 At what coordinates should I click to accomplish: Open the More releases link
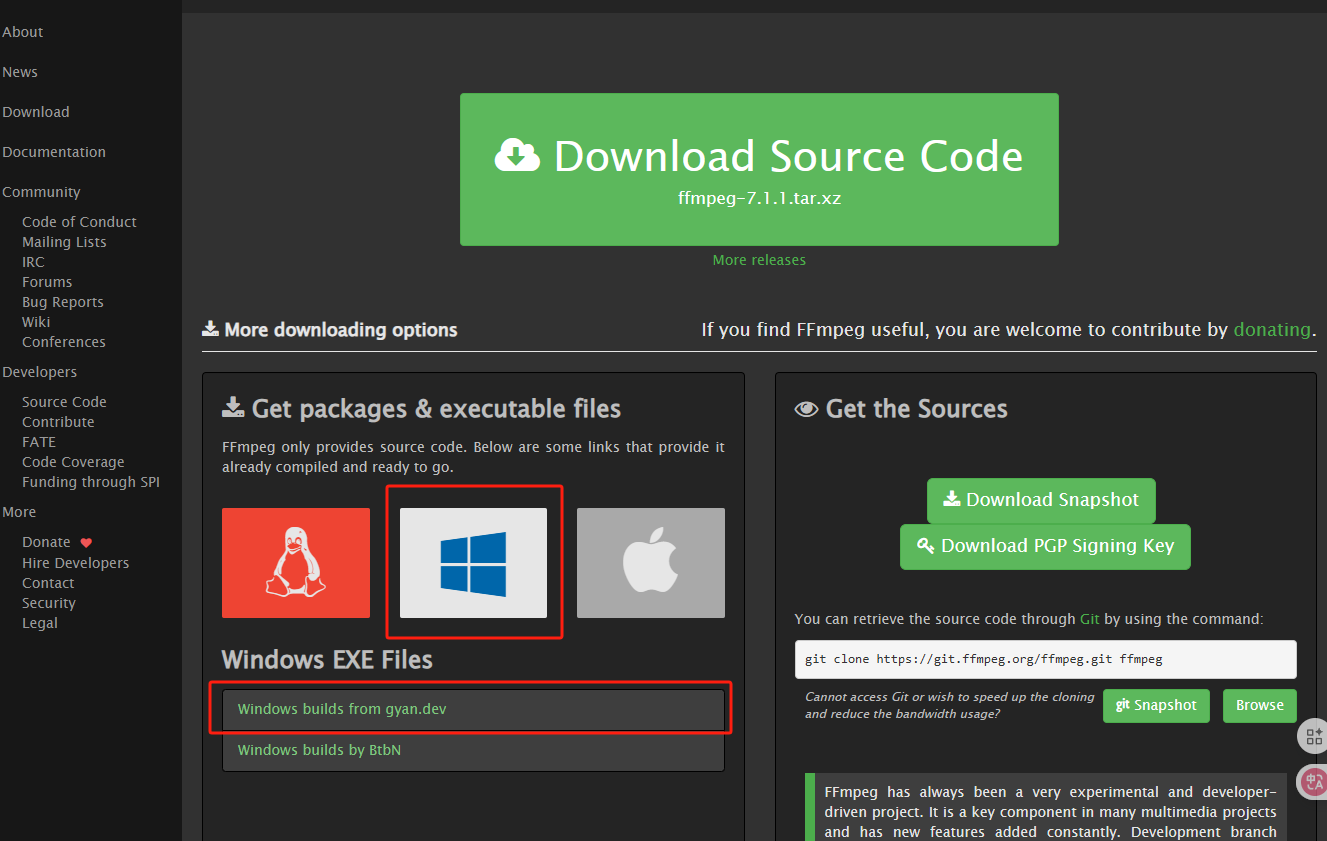(x=759, y=260)
